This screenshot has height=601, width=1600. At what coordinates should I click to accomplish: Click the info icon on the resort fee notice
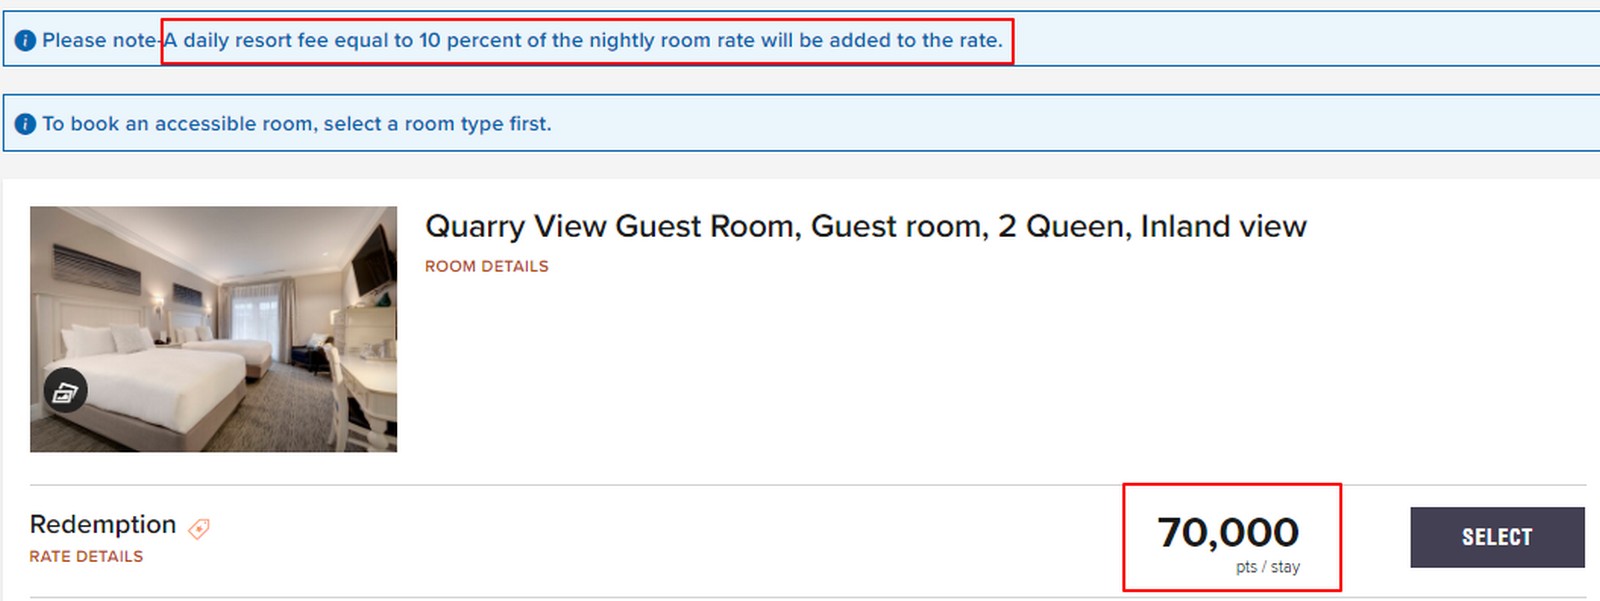tap(28, 41)
